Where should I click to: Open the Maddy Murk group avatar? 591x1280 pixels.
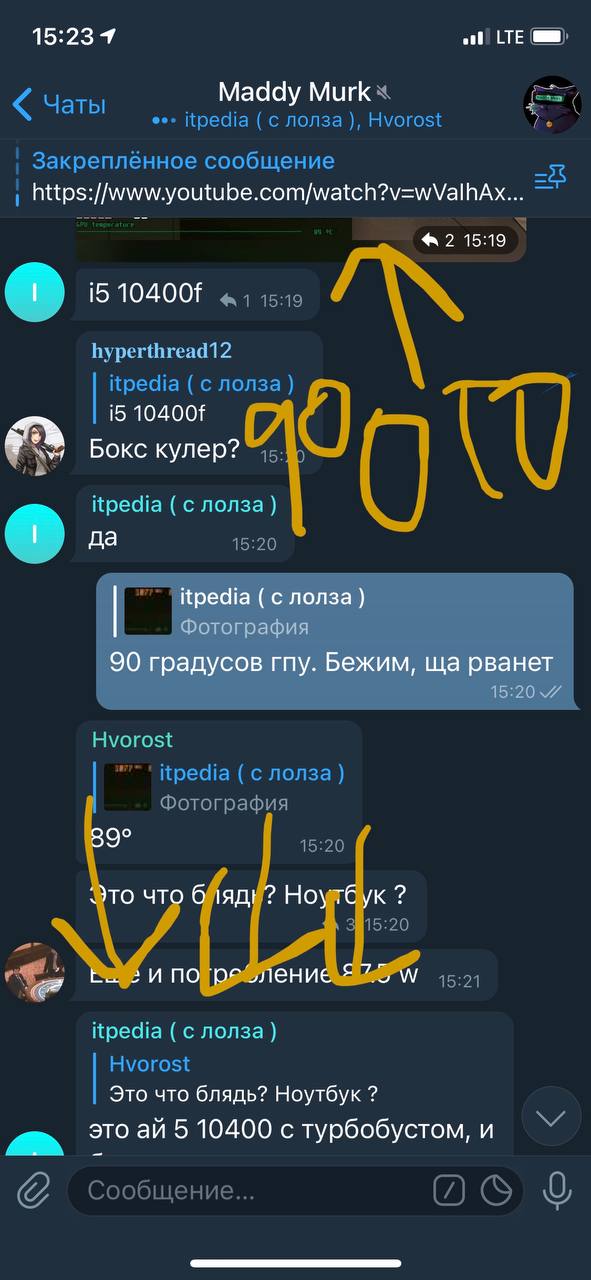click(552, 105)
